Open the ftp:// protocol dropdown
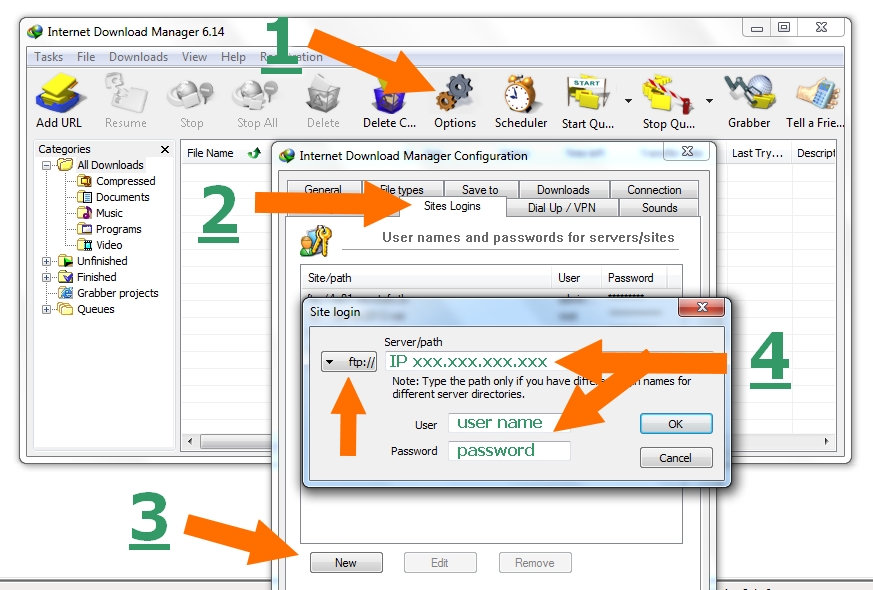Screen dimensions: 873x590 click(x=349, y=362)
